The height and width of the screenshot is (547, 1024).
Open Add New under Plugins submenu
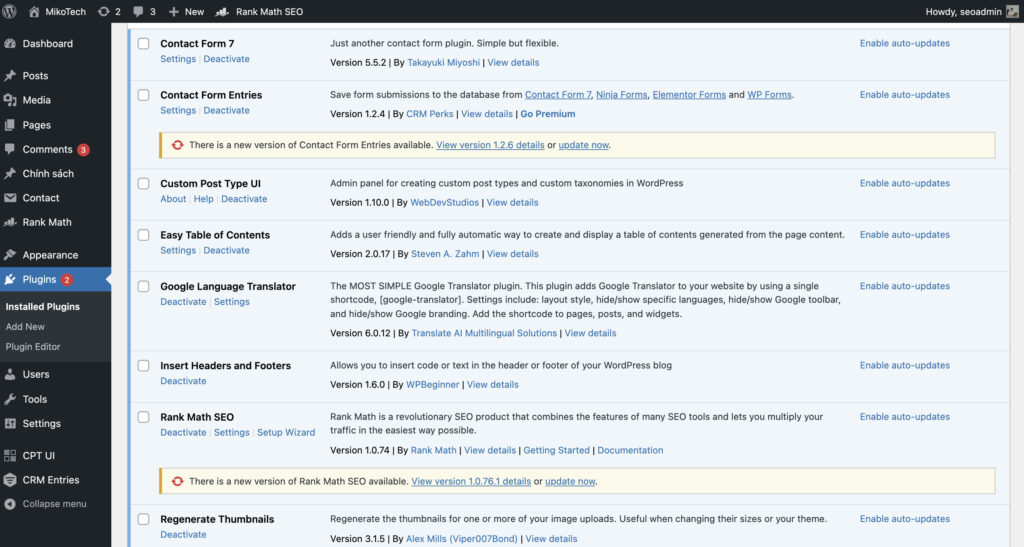25,327
